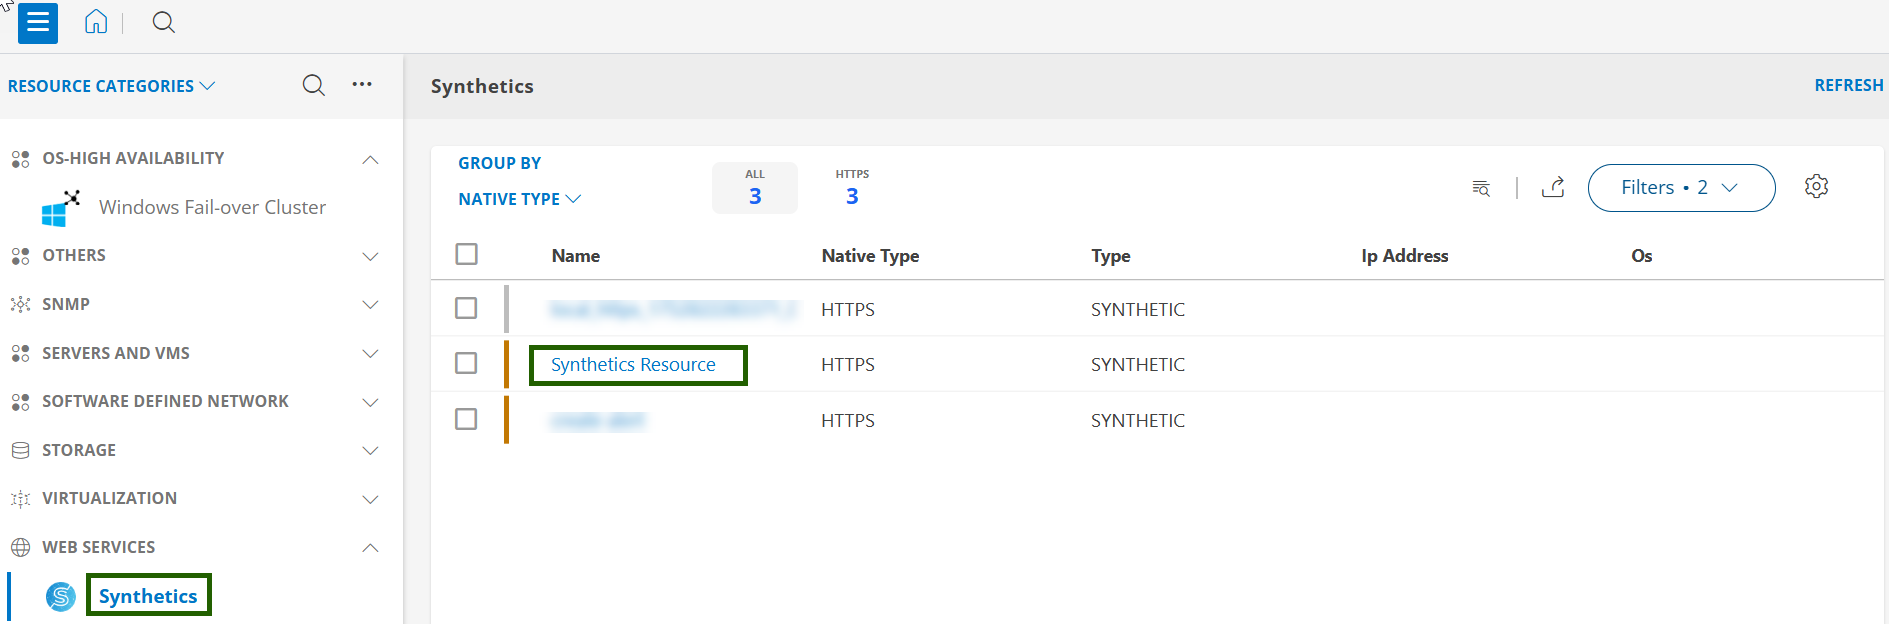Image resolution: width=1889 pixels, height=624 pixels.
Task: Tick the Synthetics Resource row checkbox
Action: pos(466,363)
